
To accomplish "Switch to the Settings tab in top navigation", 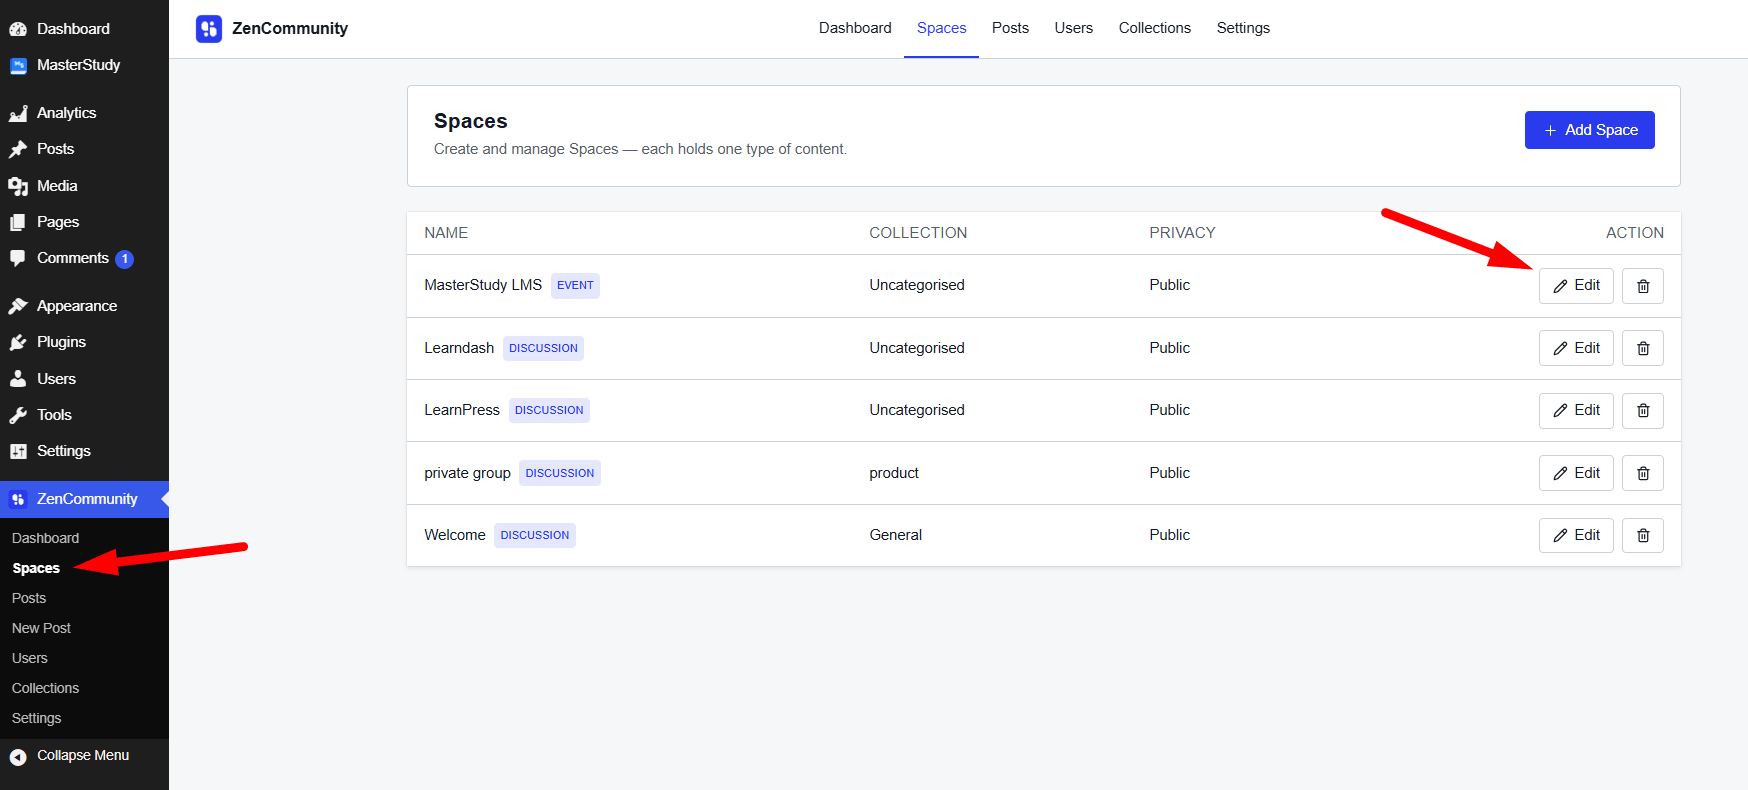I will pyautogui.click(x=1243, y=28).
